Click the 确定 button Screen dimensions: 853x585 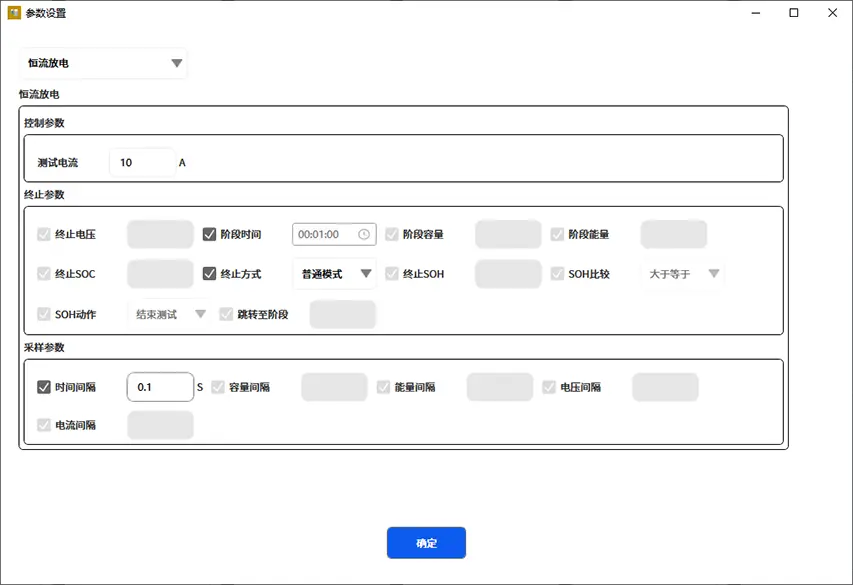[426, 543]
